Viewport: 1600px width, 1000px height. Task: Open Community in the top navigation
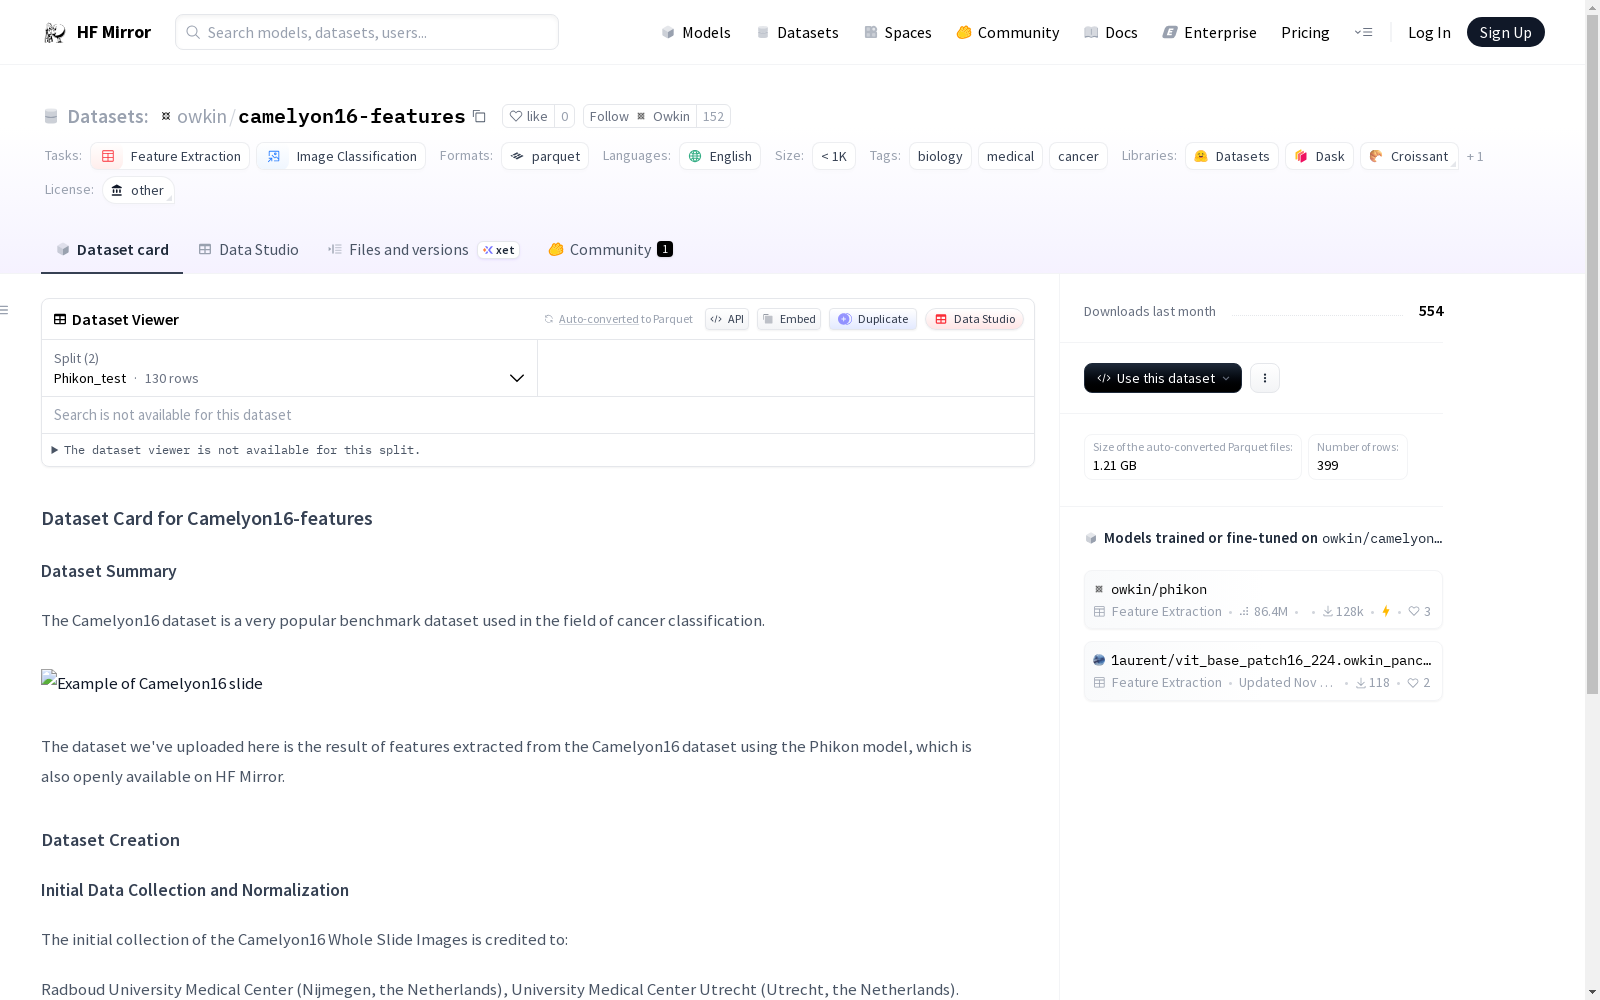(x=1008, y=32)
